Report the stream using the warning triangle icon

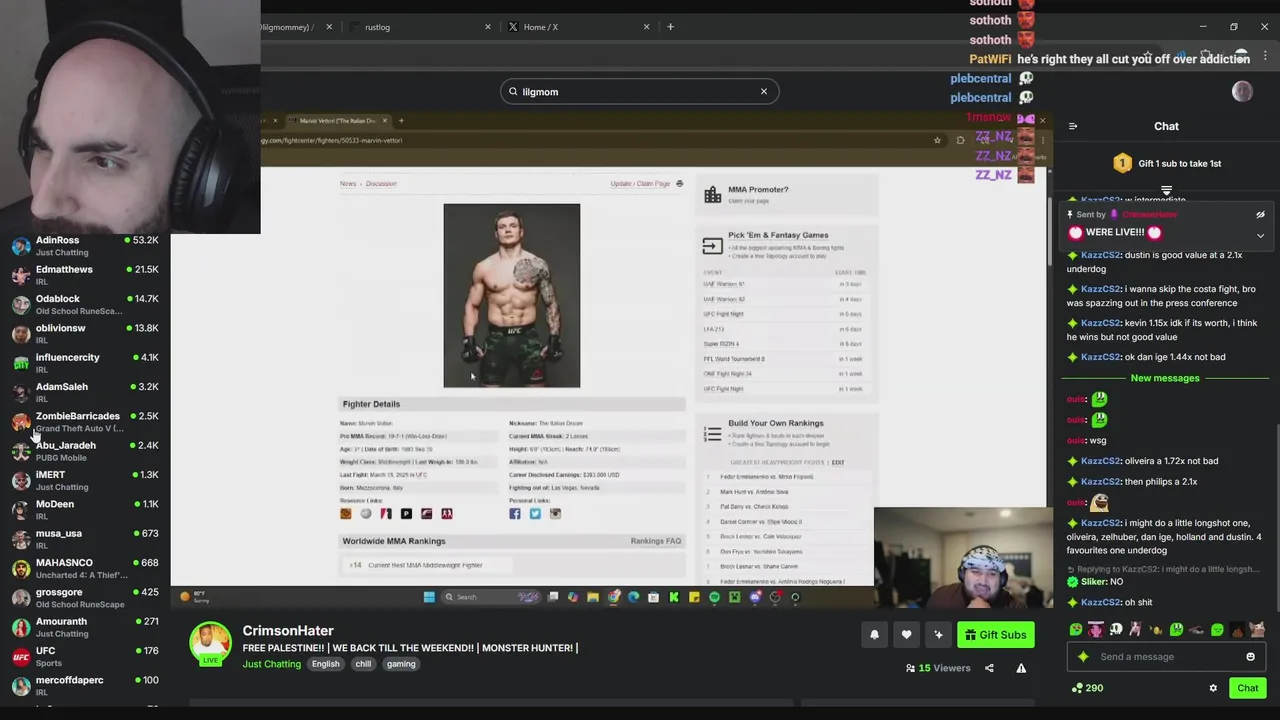pos(1021,668)
